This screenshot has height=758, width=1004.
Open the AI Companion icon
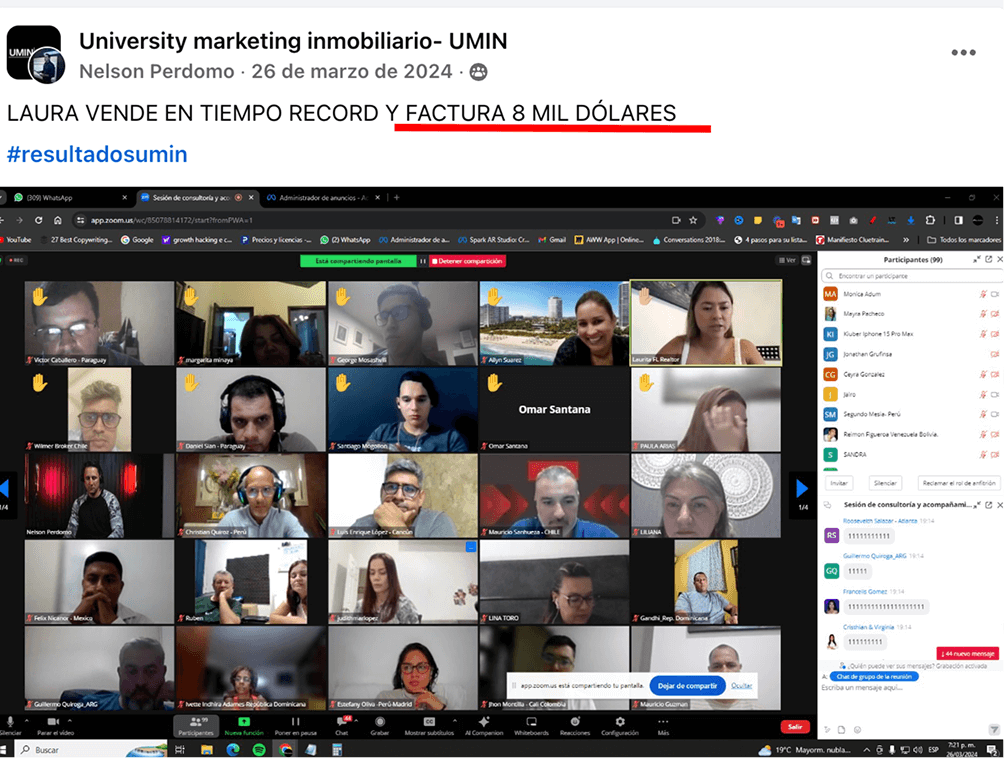coord(484,722)
